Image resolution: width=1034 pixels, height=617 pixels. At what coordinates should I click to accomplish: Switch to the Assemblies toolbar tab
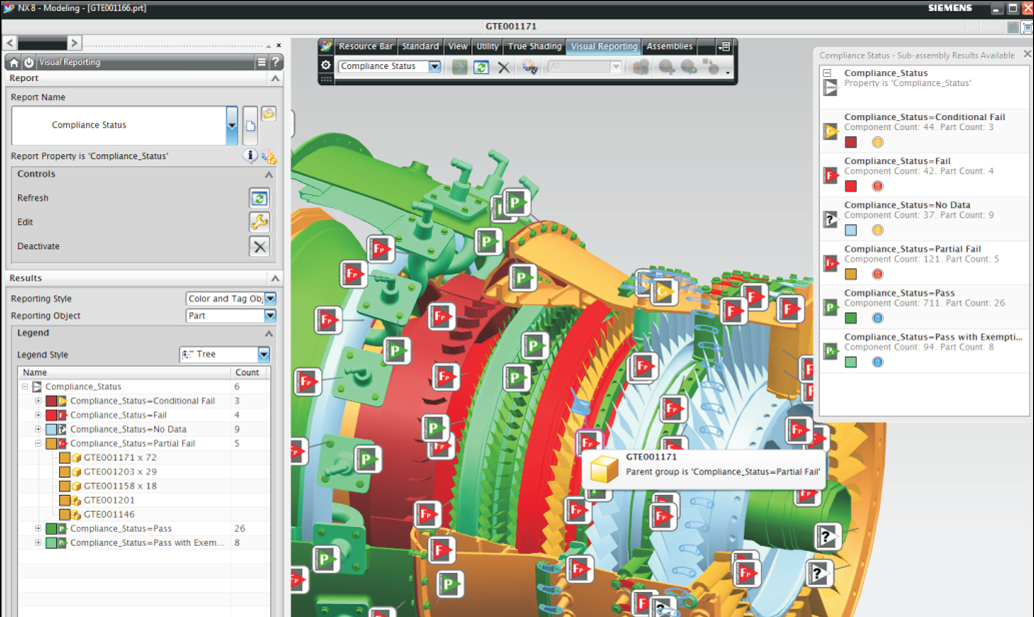point(669,46)
